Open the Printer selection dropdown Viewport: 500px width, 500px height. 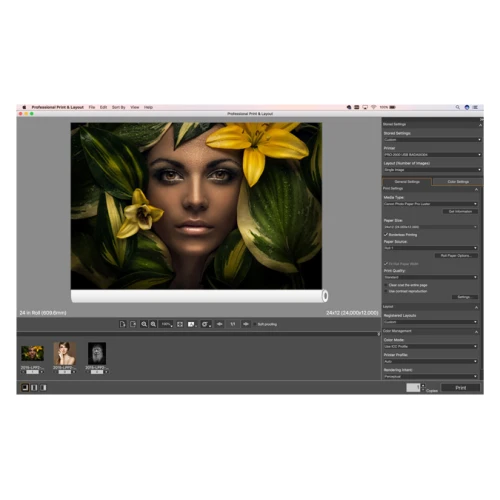click(x=432, y=155)
